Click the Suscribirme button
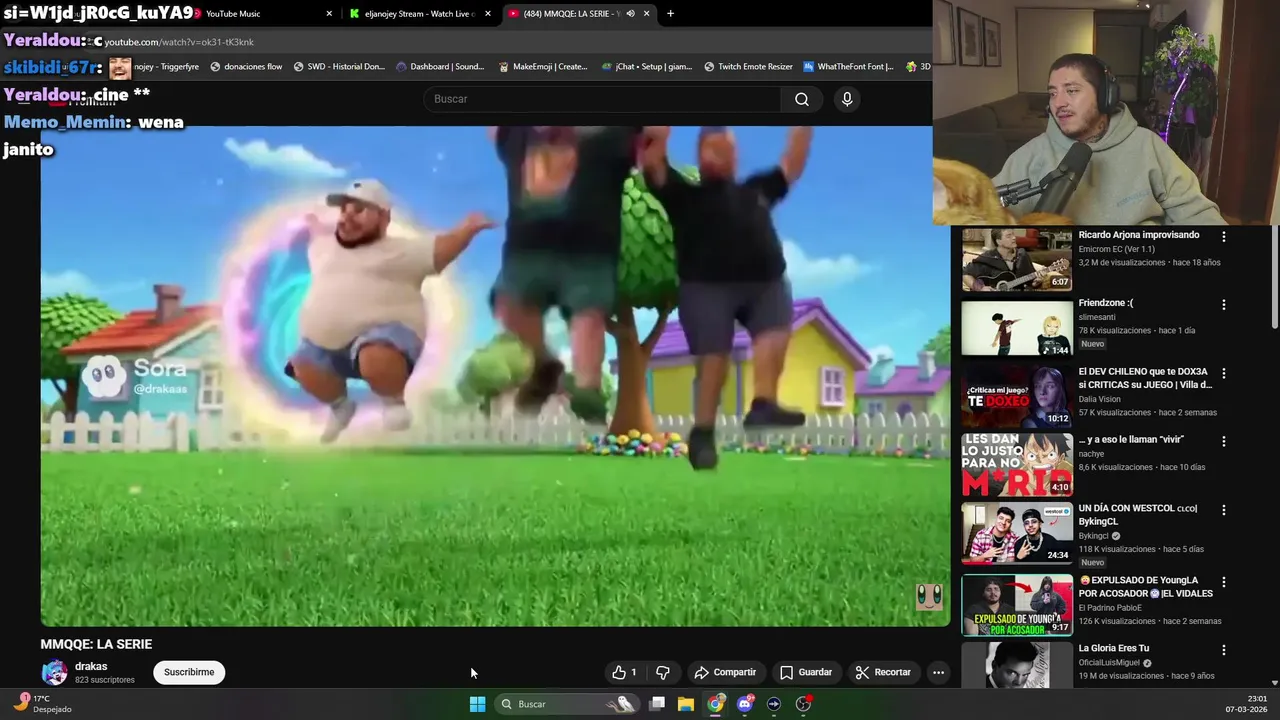The image size is (1280, 720). [189, 672]
